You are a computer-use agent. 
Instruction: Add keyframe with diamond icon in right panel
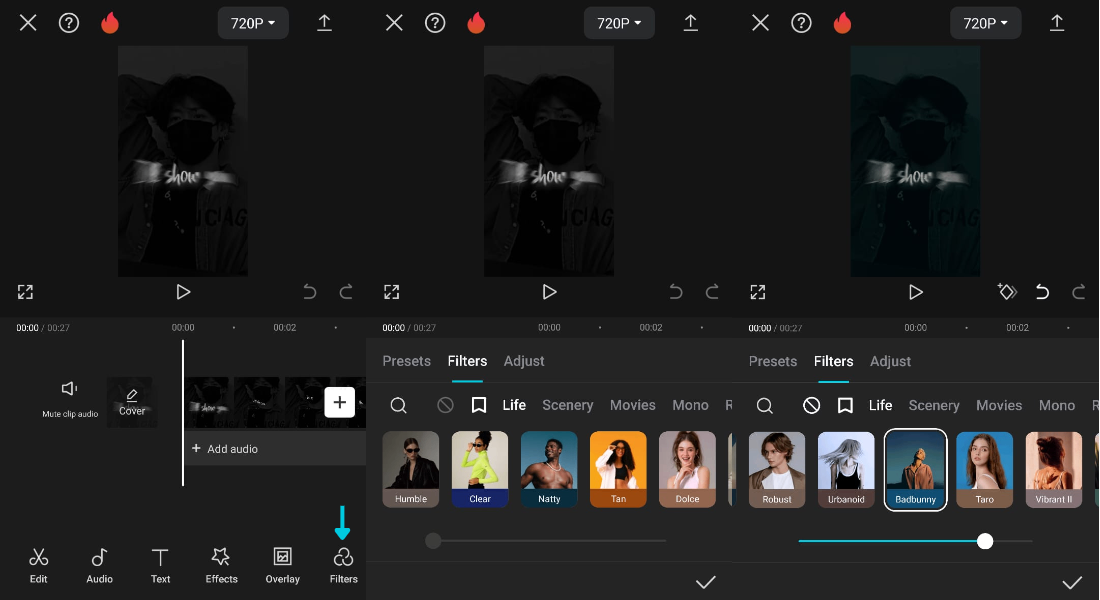click(1007, 291)
